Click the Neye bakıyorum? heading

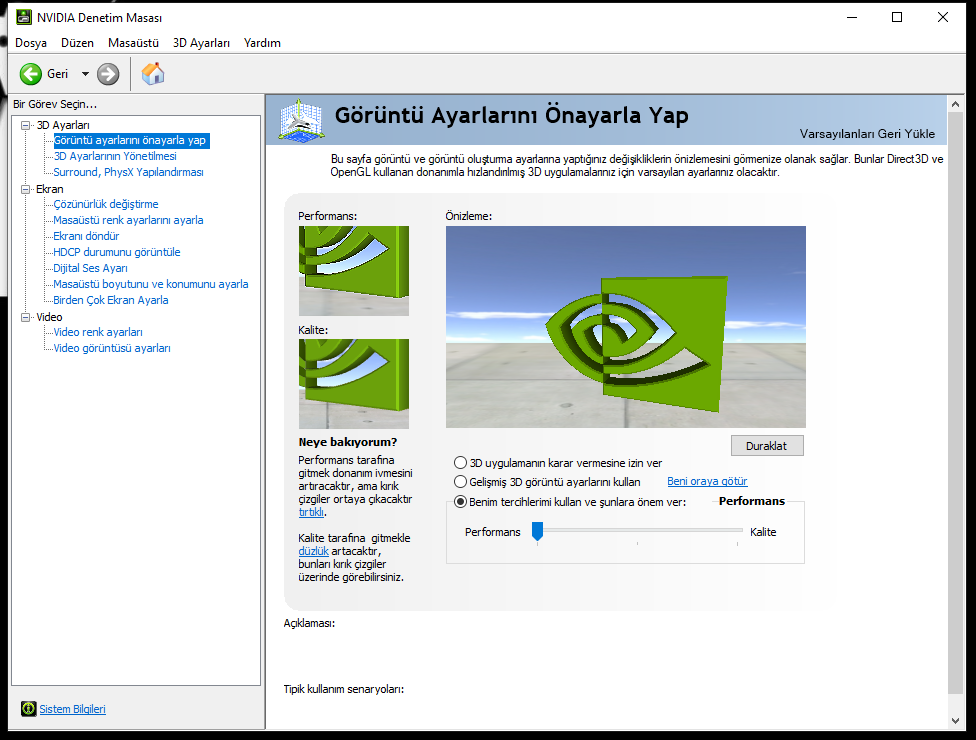(347, 443)
